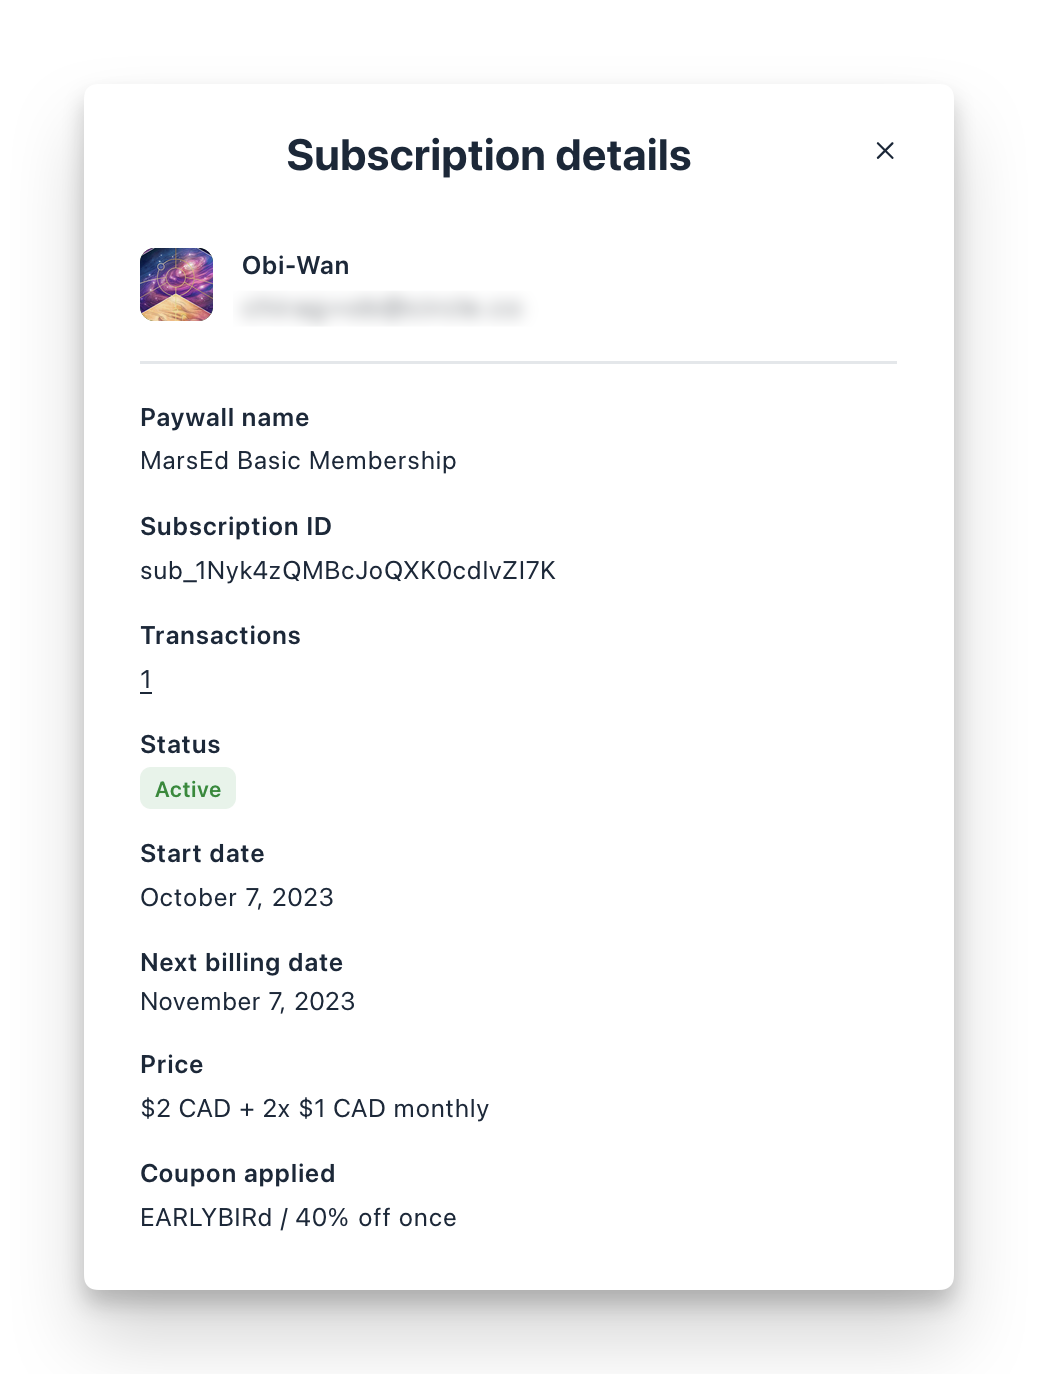Click the MarsEd Basic Membership paywall name
Screen dimensions: 1038x1374
[298, 461]
